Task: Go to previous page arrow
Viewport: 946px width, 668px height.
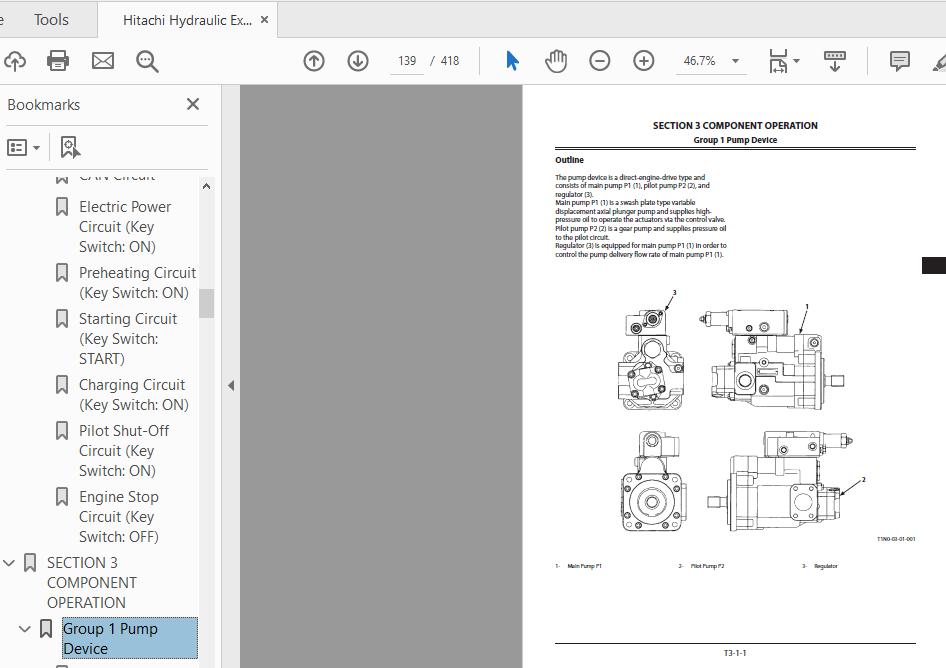Action: [x=314, y=61]
